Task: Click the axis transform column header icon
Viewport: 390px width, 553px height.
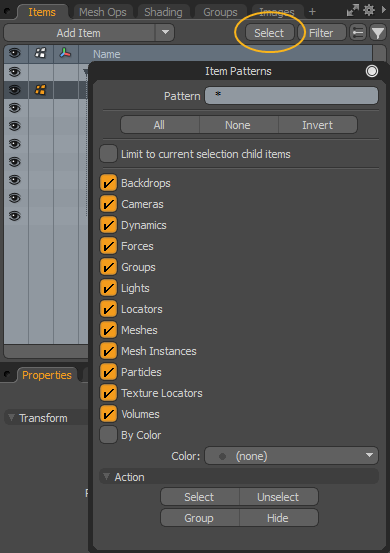Action: tap(65, 54)
